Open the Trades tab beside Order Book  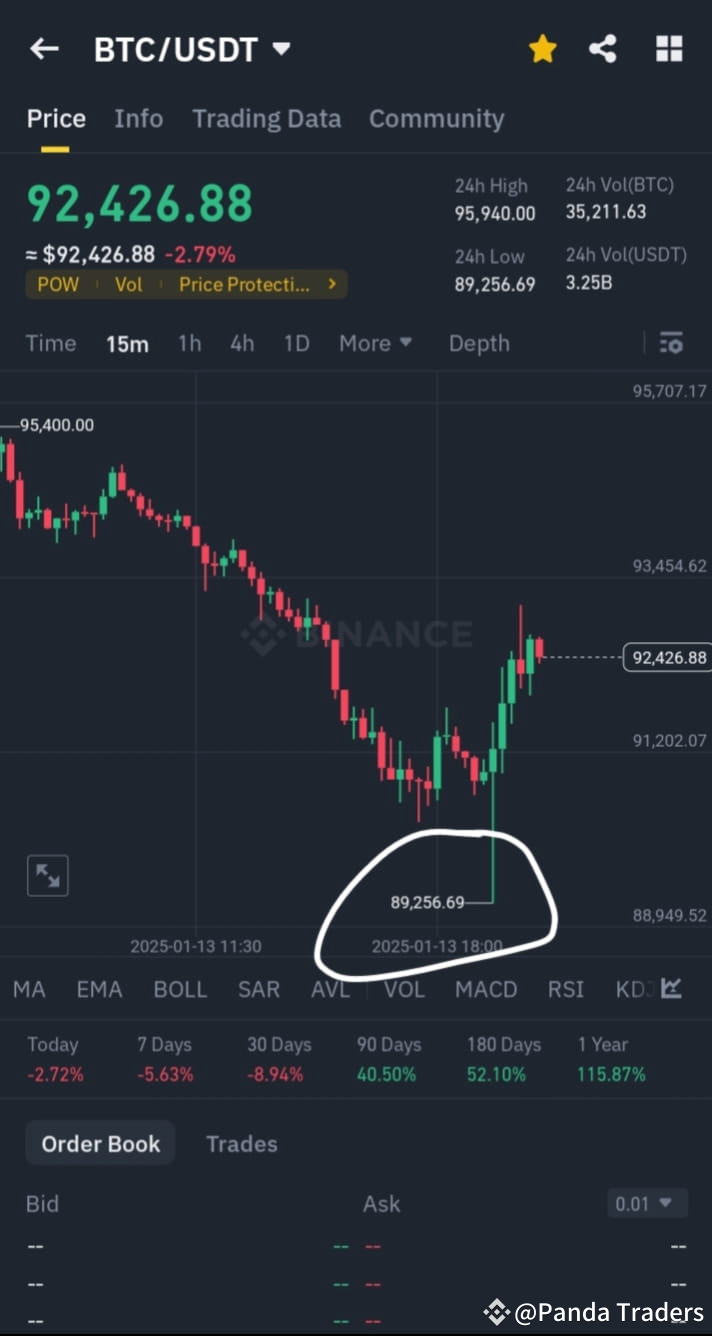[x=241, y=1143]
